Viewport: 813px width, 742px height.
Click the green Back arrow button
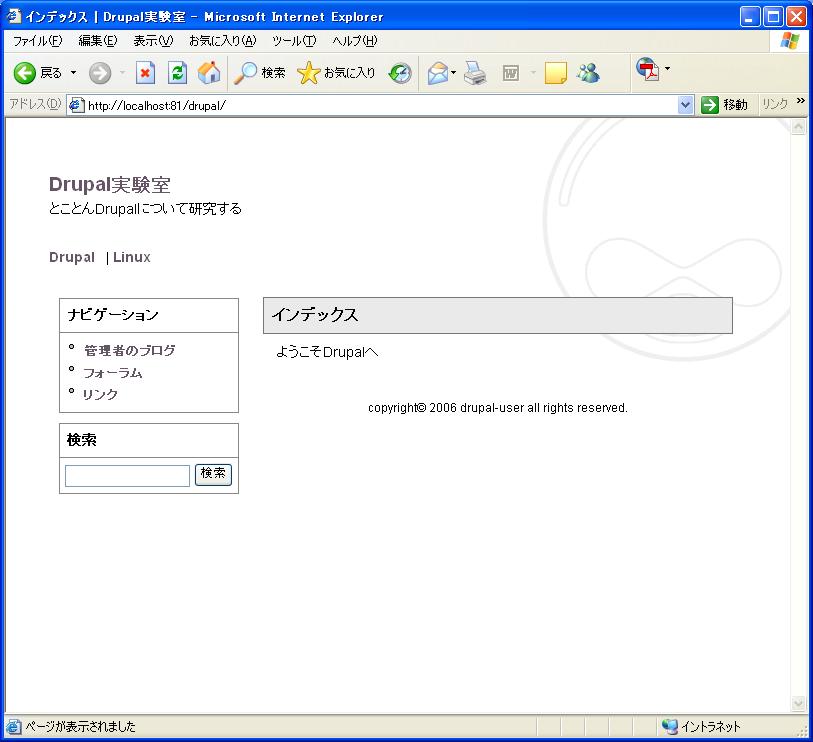tap(37, 73)
